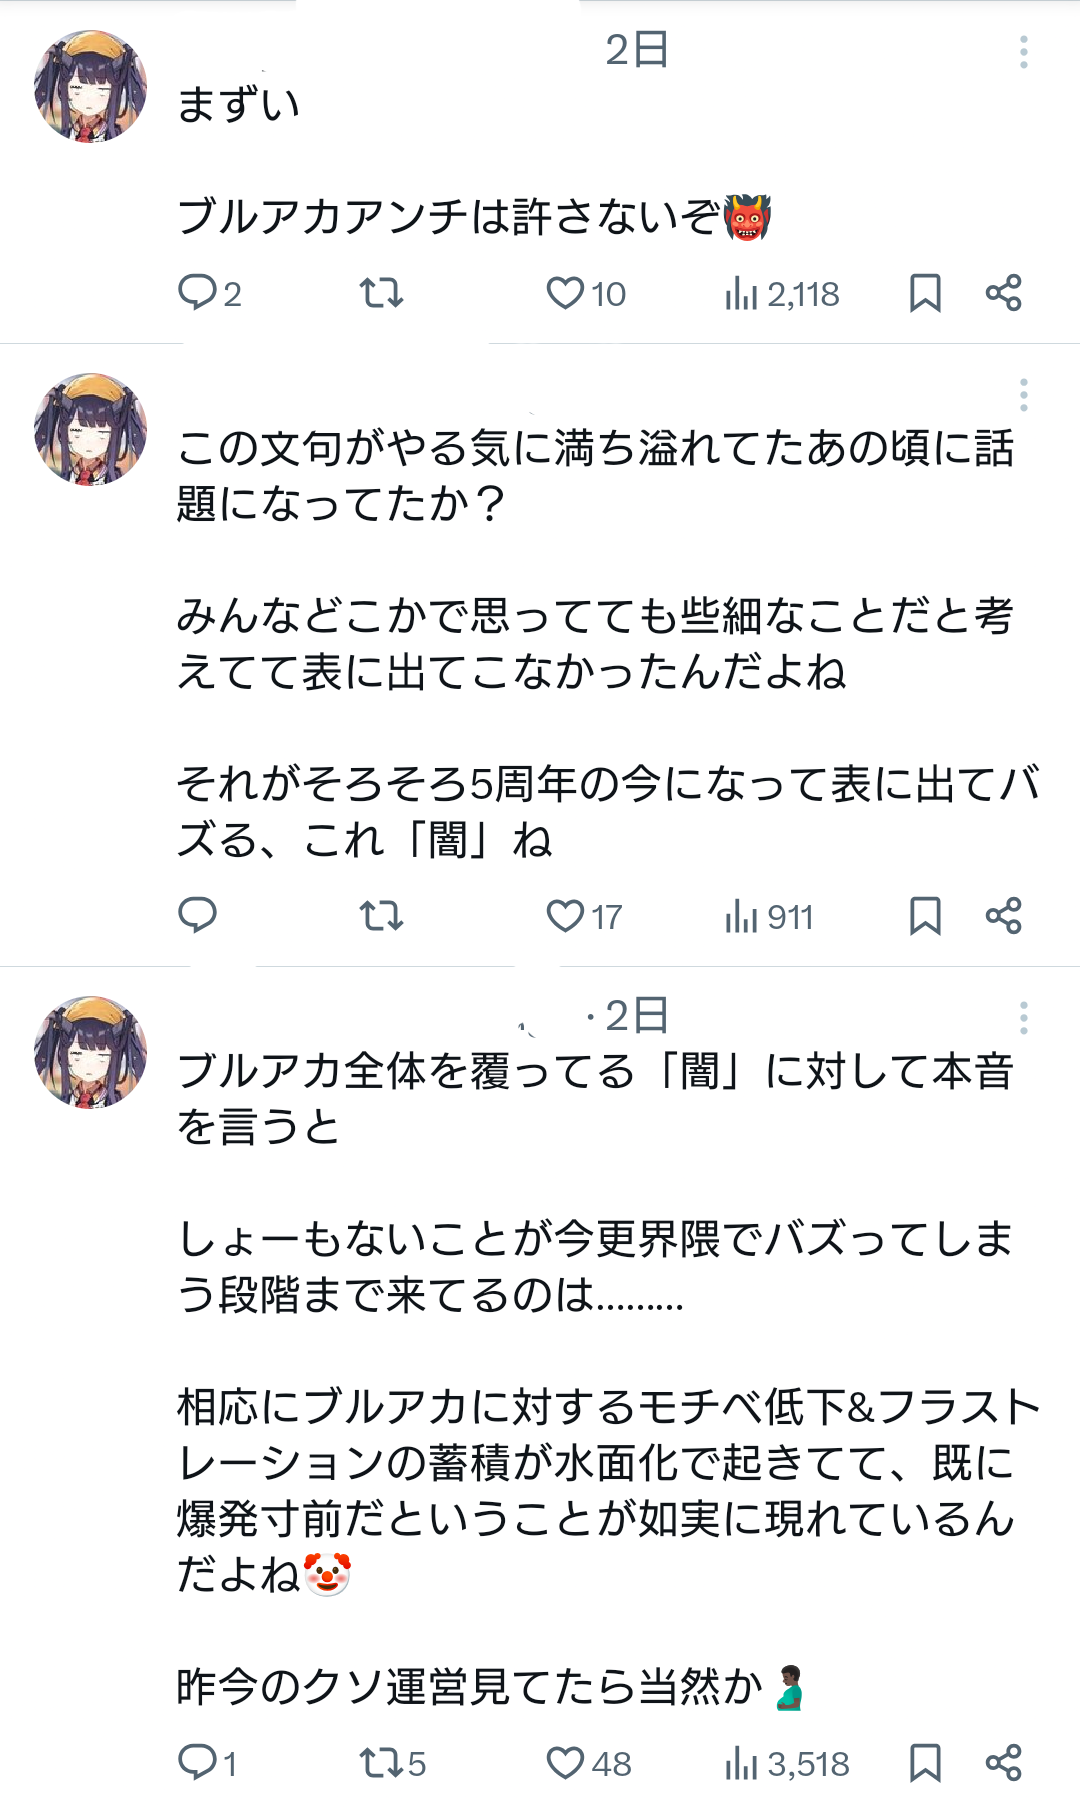The width and height of the screenshot is (1080, 1807).
Task: Bookmark the second tweet
Action: [x=925, y=915]
